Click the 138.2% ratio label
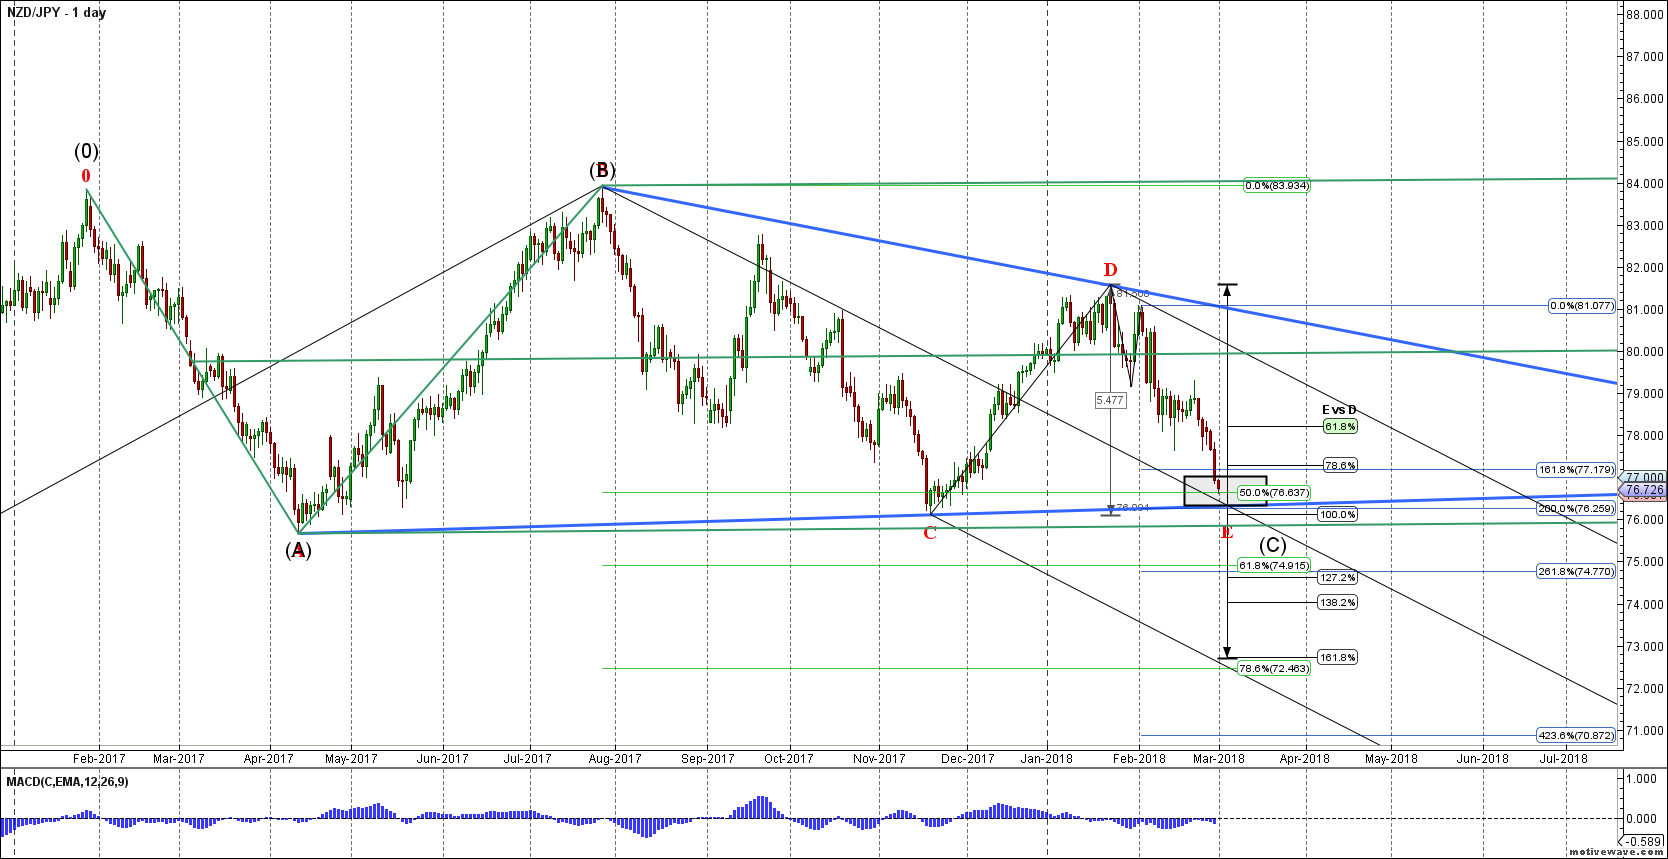Screen dimensions: 1668x859 coord(1338,602)
